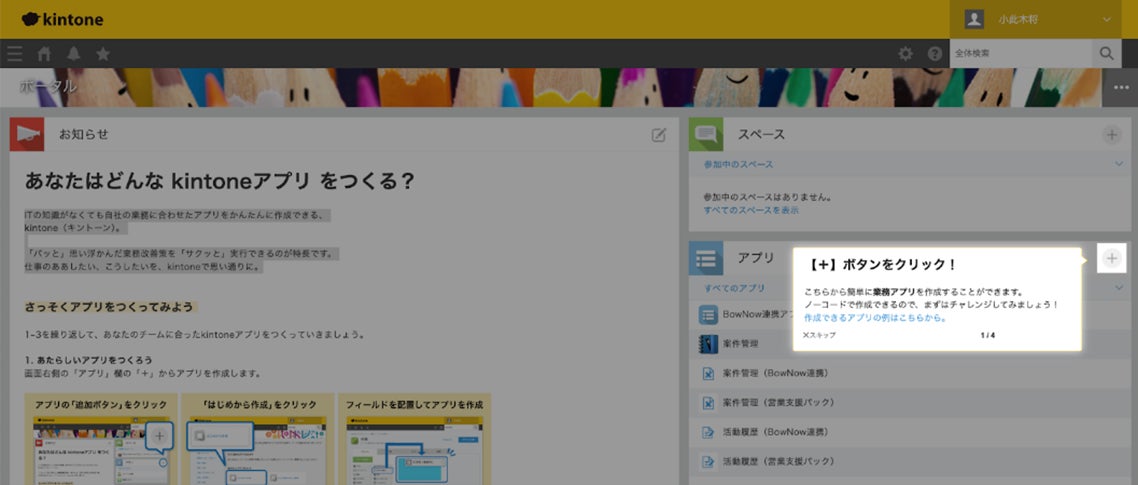Click the スペース plus button
The height and width of the screenshot is (485, 1138).
click(1111, 134)
